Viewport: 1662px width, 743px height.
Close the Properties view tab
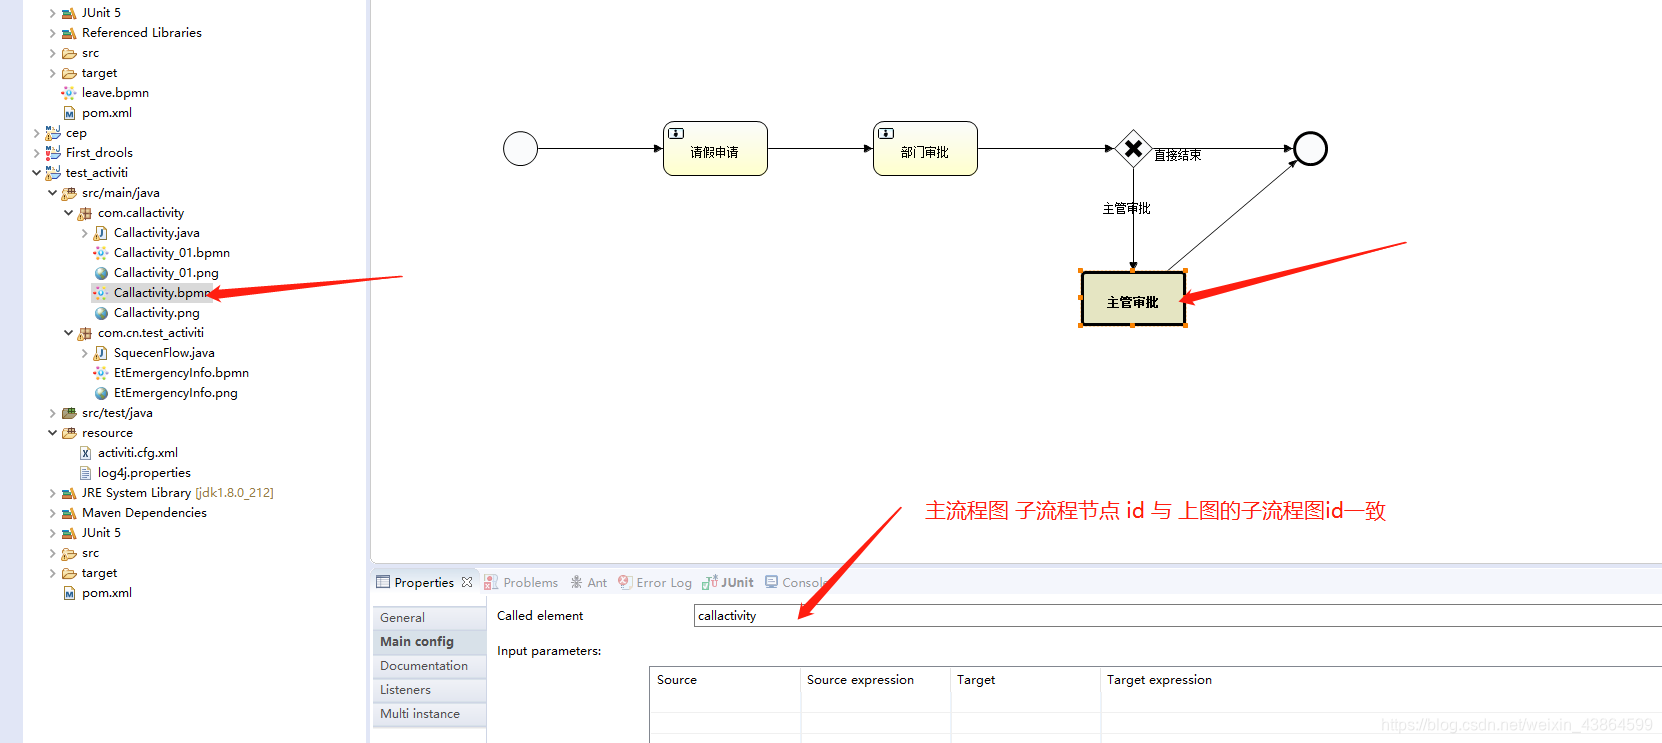(x=467, y=582)
